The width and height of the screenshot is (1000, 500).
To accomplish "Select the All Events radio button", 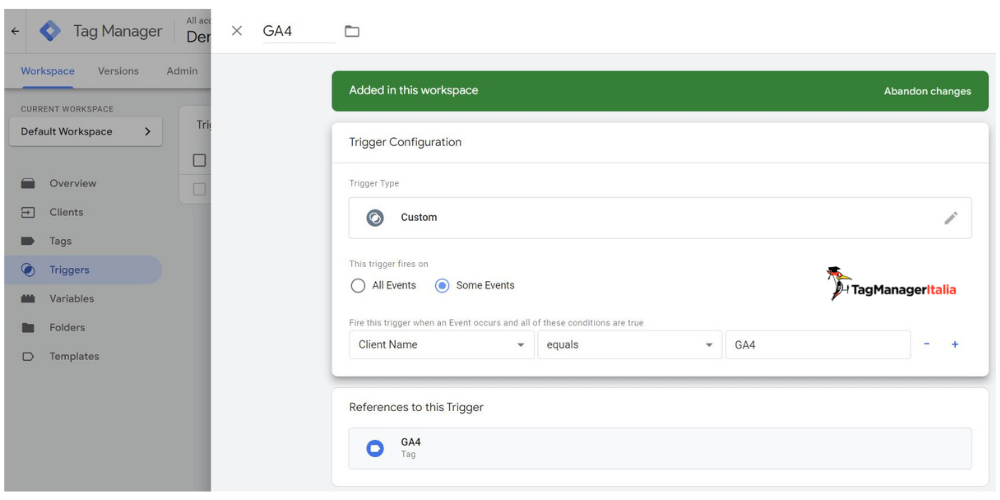I will (358, 285).
